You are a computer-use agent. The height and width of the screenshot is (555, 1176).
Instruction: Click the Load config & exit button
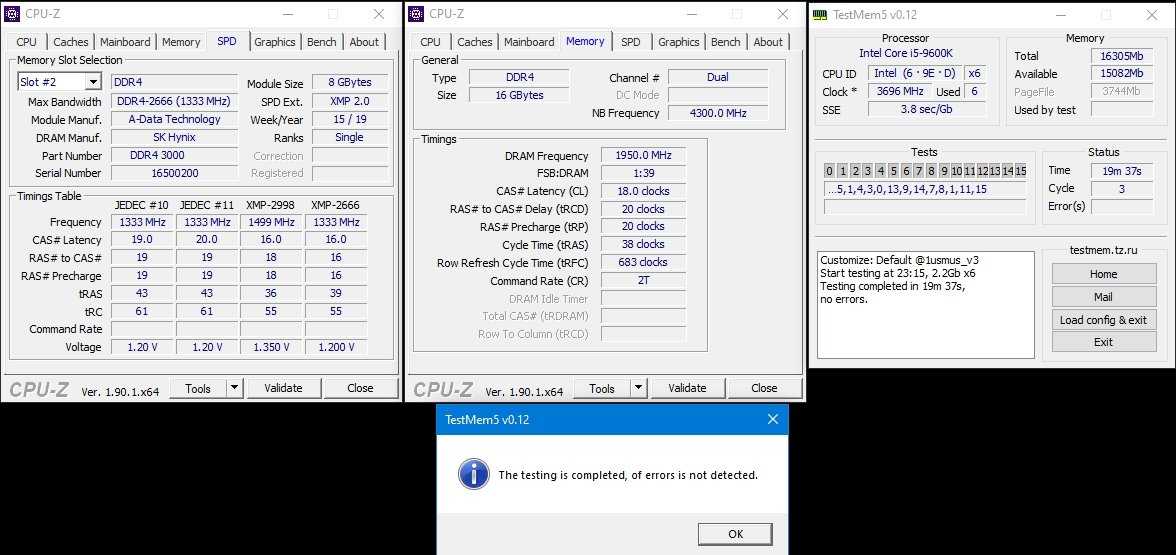coord(1103,320)
